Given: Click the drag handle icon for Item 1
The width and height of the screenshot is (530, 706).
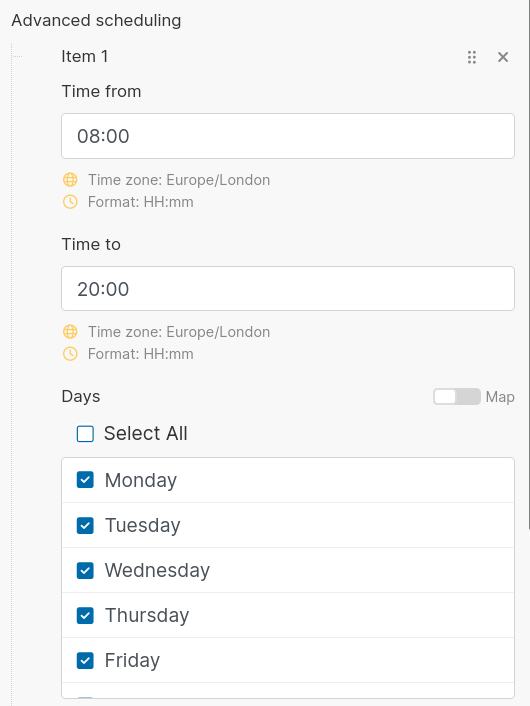Looking at the screenshot, I should [x=471, y=57].
